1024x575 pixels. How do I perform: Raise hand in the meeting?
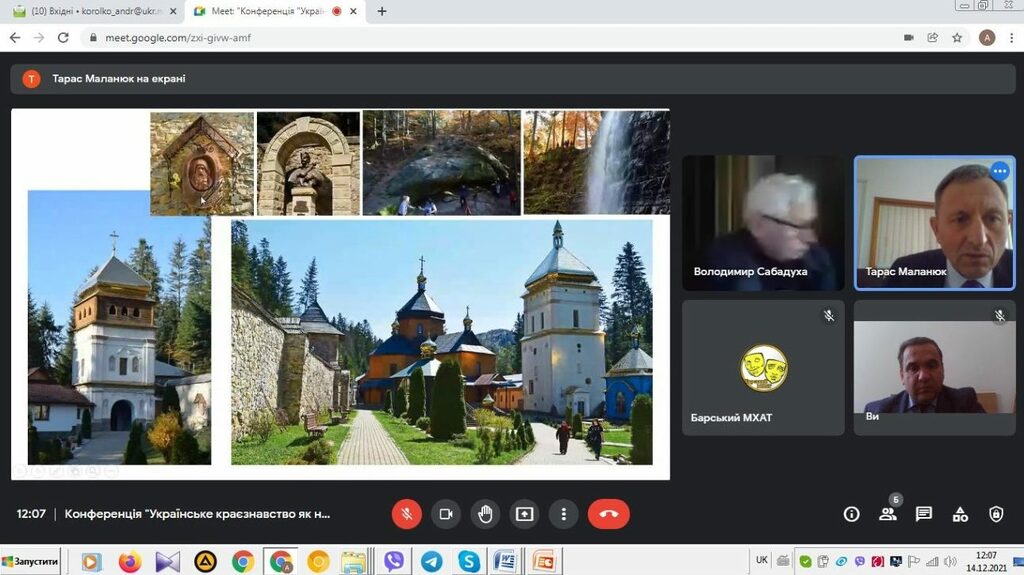tap(485, 514)
